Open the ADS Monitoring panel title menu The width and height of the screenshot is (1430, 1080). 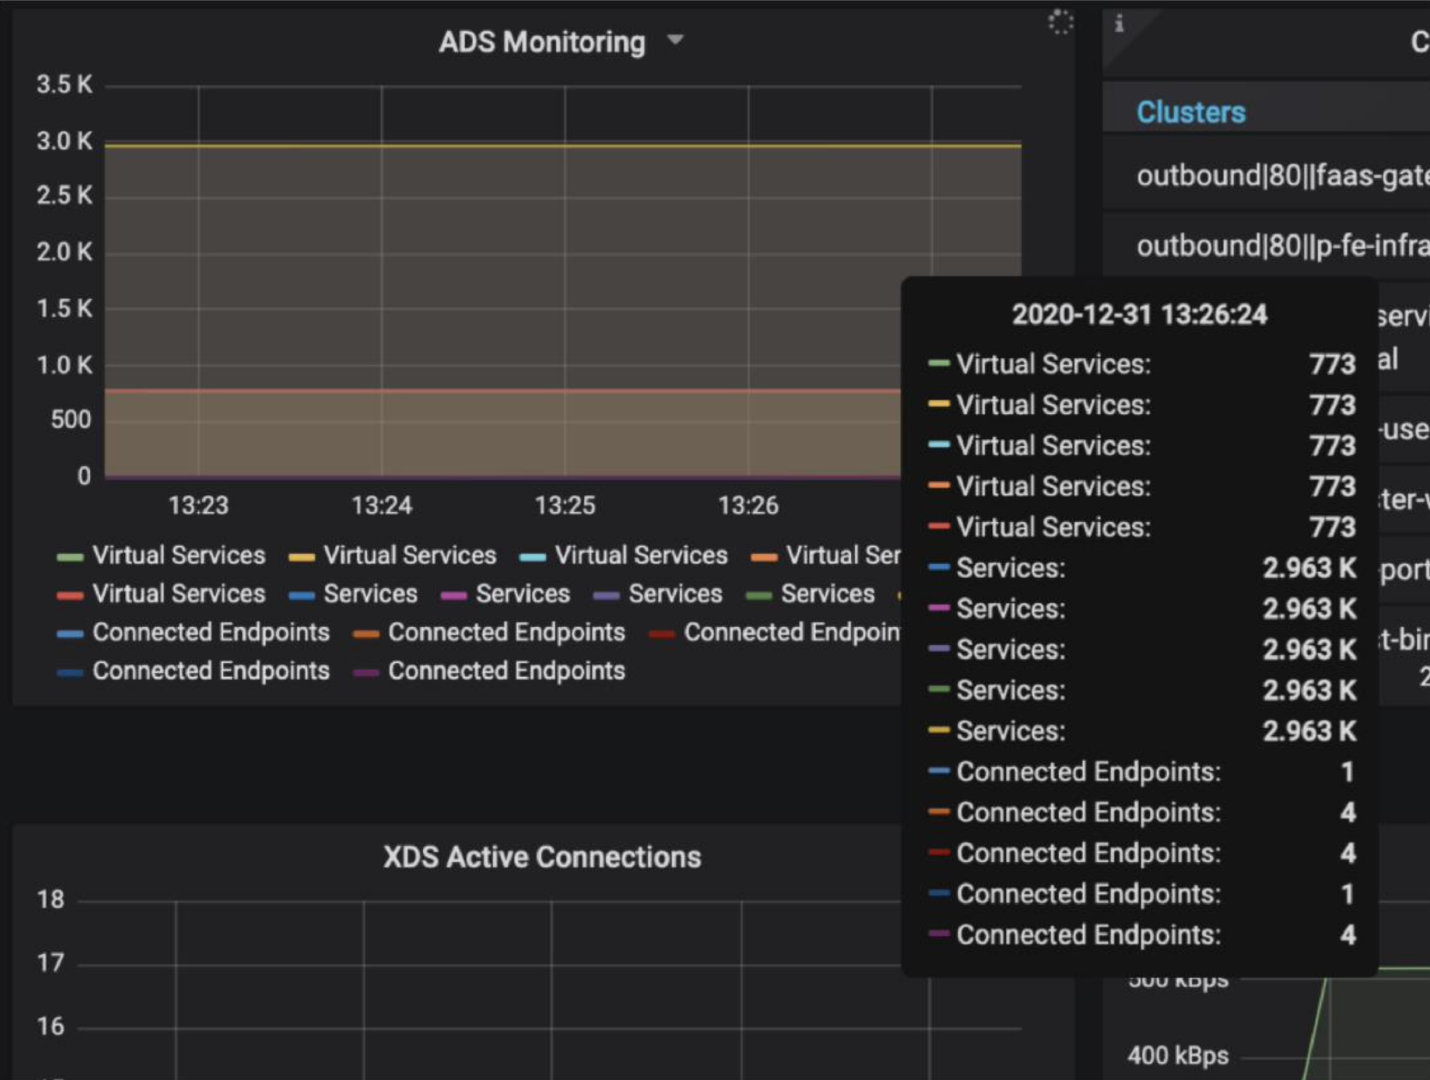coord(542,42)
